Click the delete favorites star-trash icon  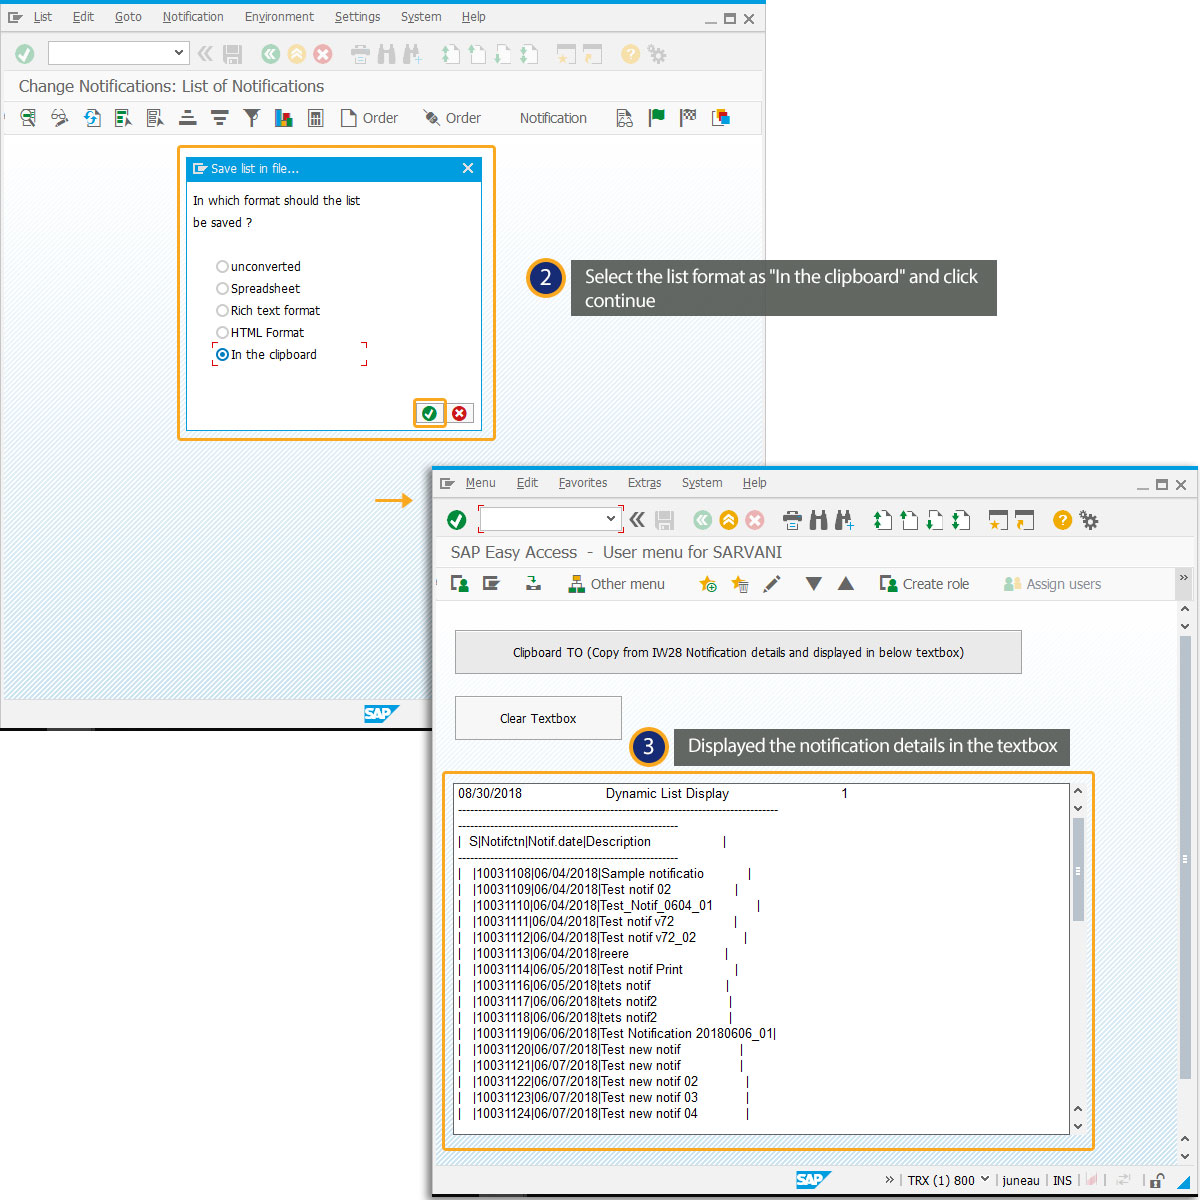(x=740, y=584)
